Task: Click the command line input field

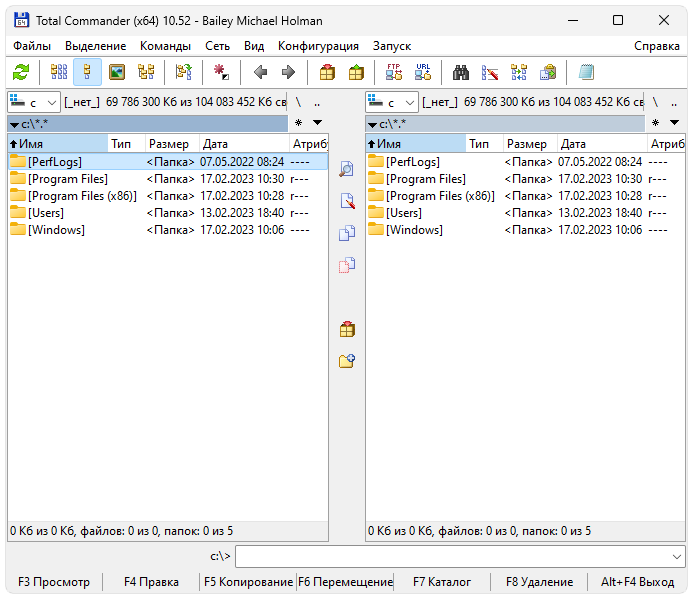Action: coord(450,556)
